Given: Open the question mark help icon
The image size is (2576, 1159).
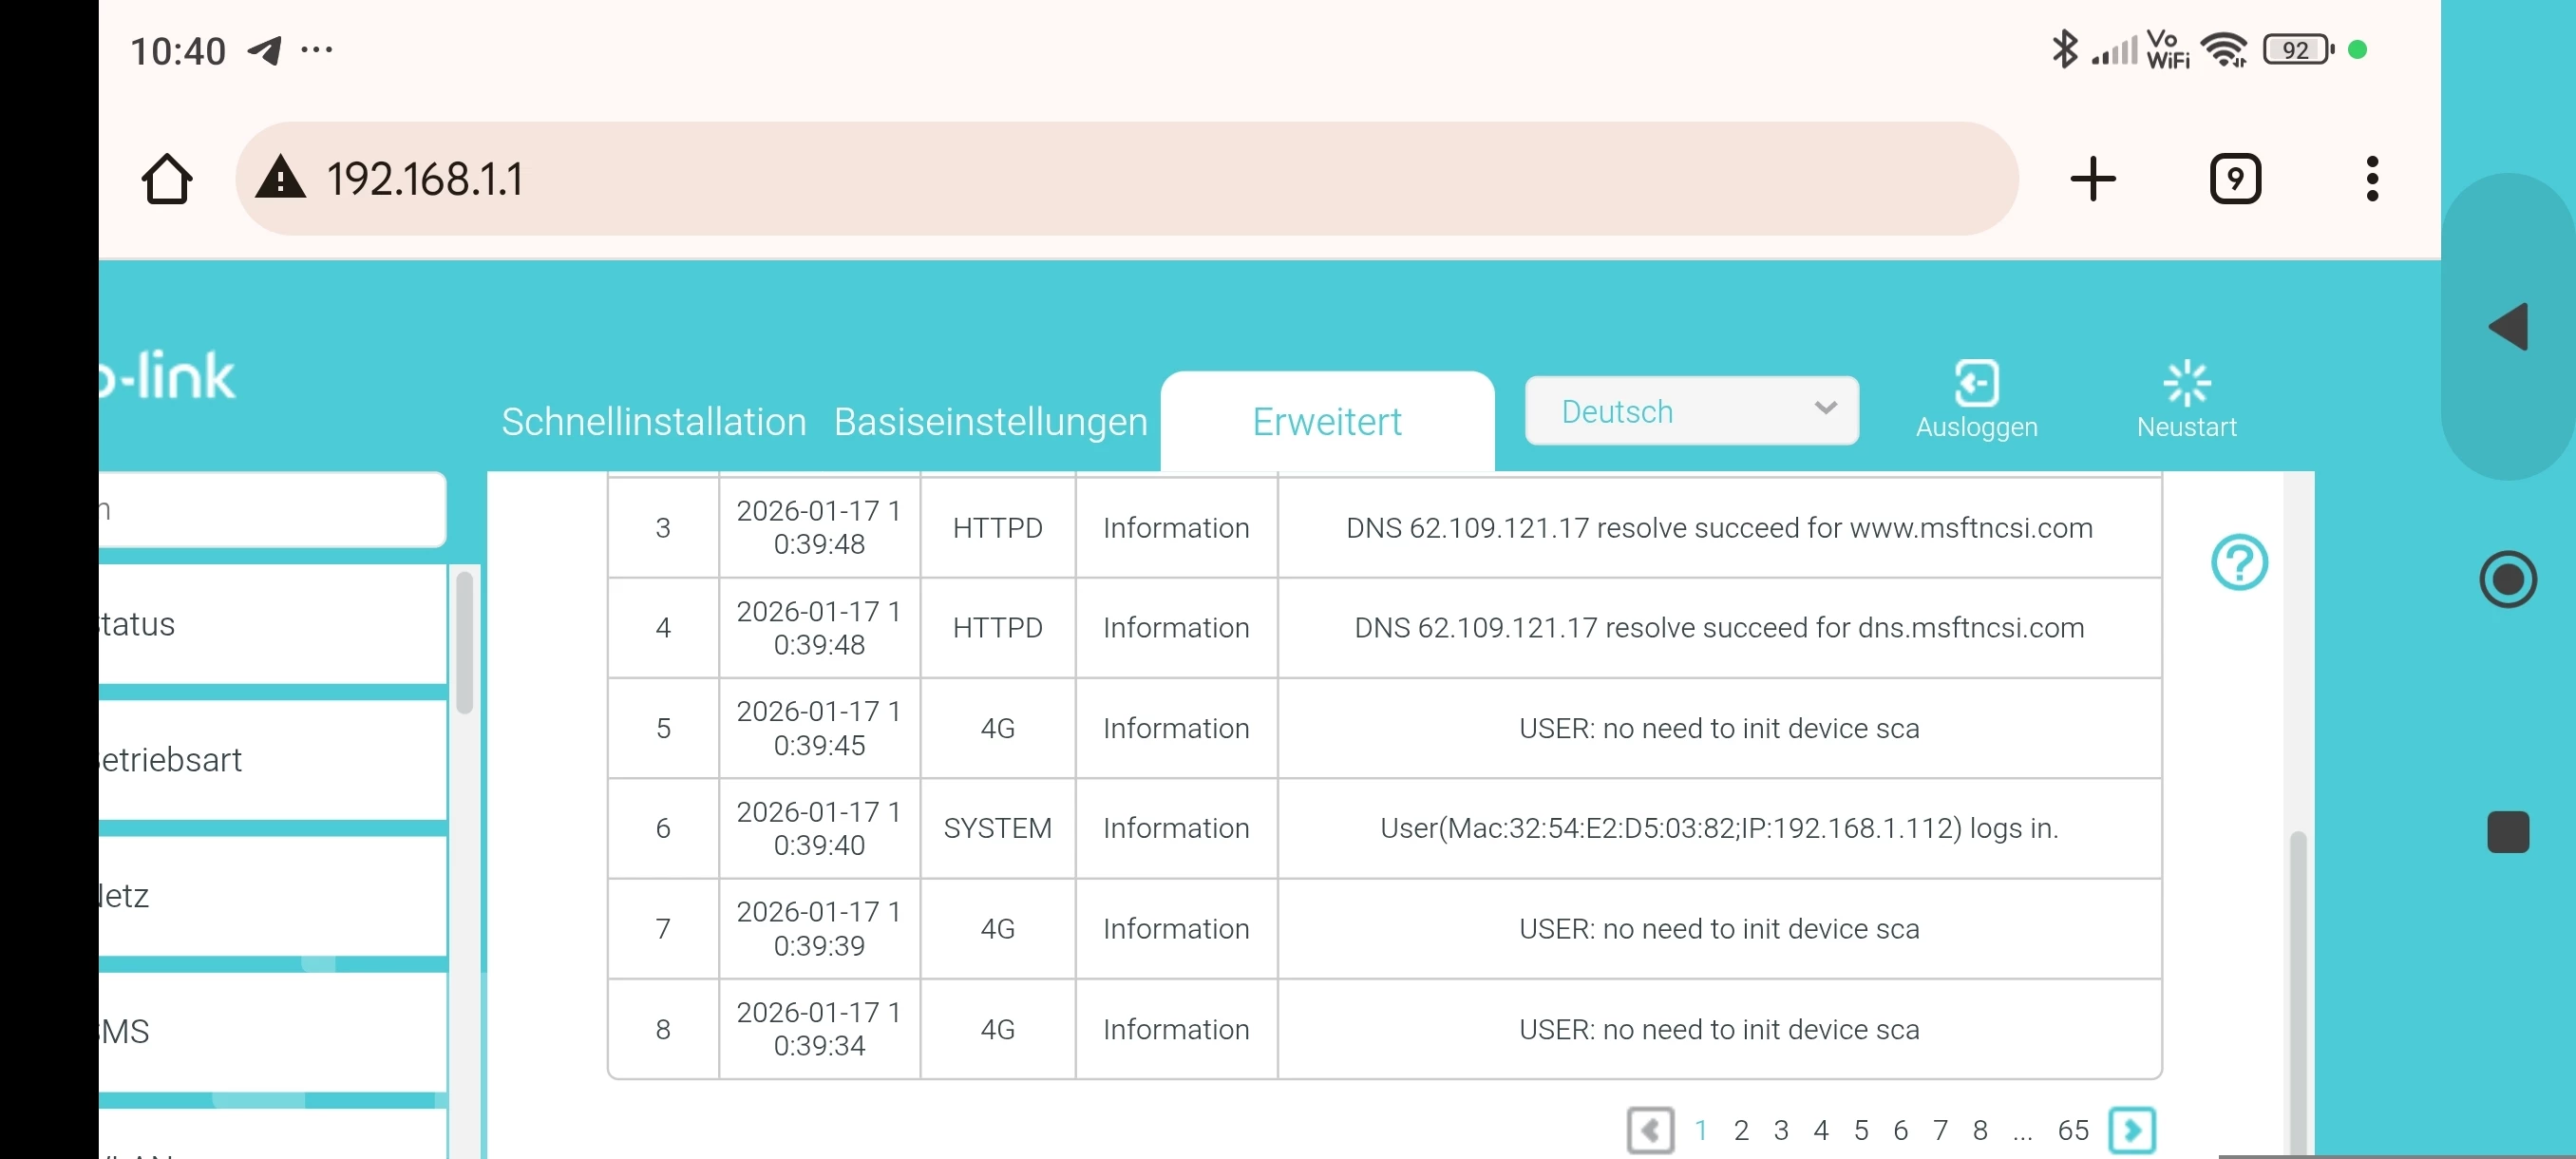Looking at the screenshot, I should (2238, 562).
